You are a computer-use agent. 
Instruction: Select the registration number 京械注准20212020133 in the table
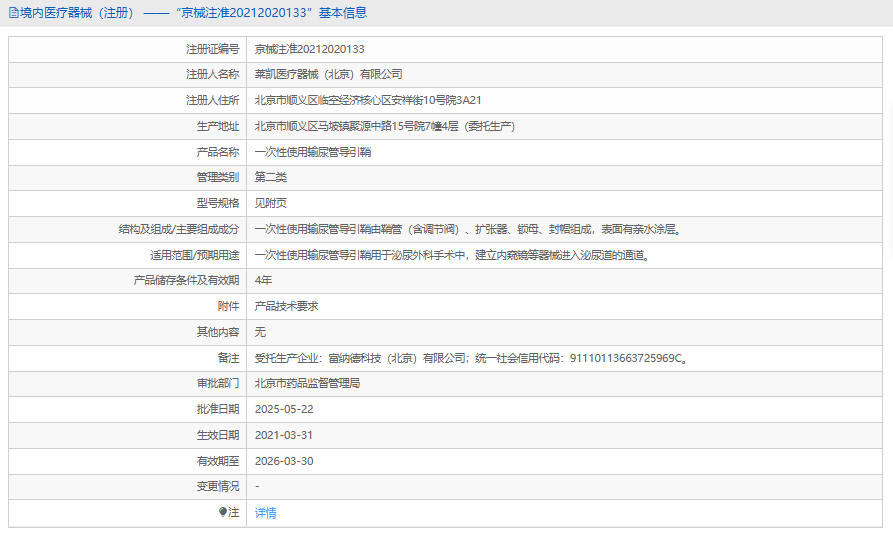[x=309, y=48]
